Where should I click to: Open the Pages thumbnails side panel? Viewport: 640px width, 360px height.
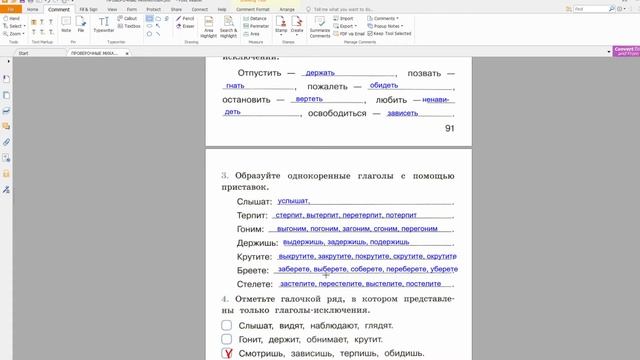[x=6, y=95]
